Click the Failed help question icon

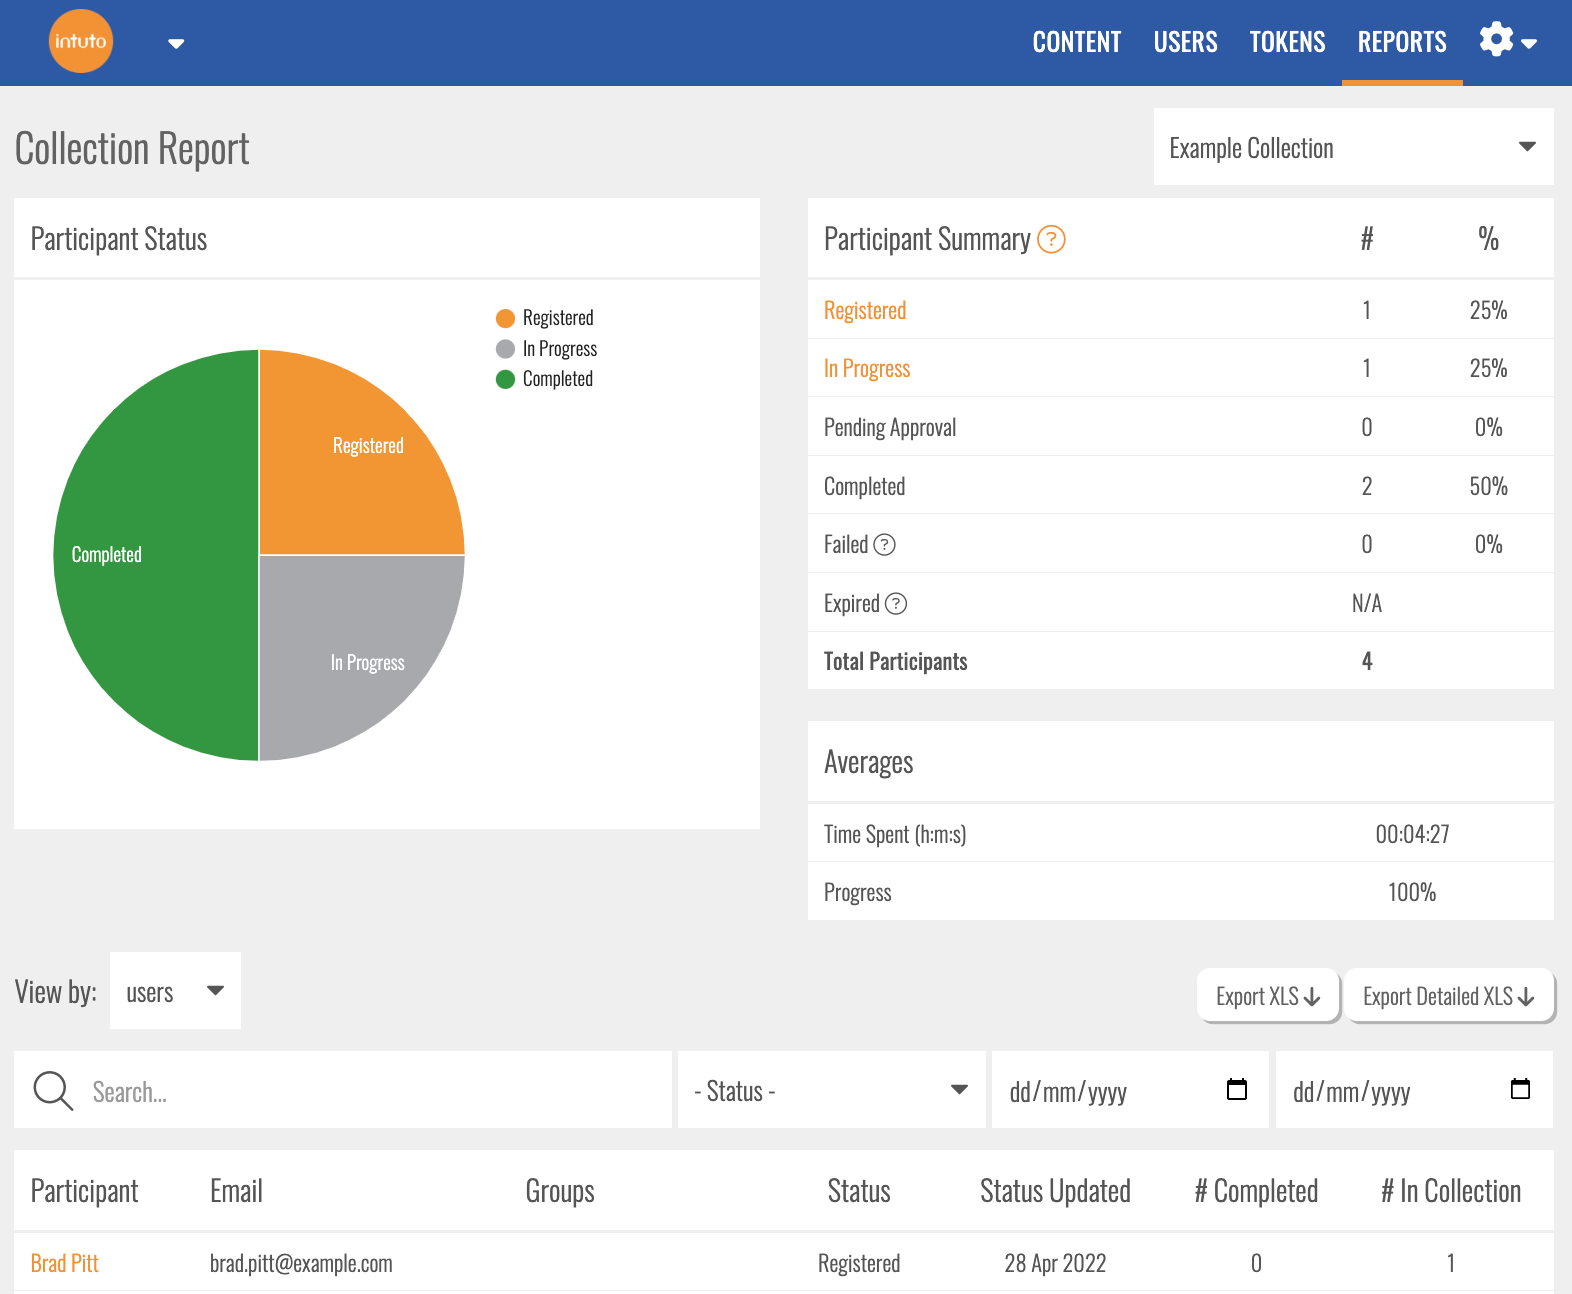pos(884,545)
